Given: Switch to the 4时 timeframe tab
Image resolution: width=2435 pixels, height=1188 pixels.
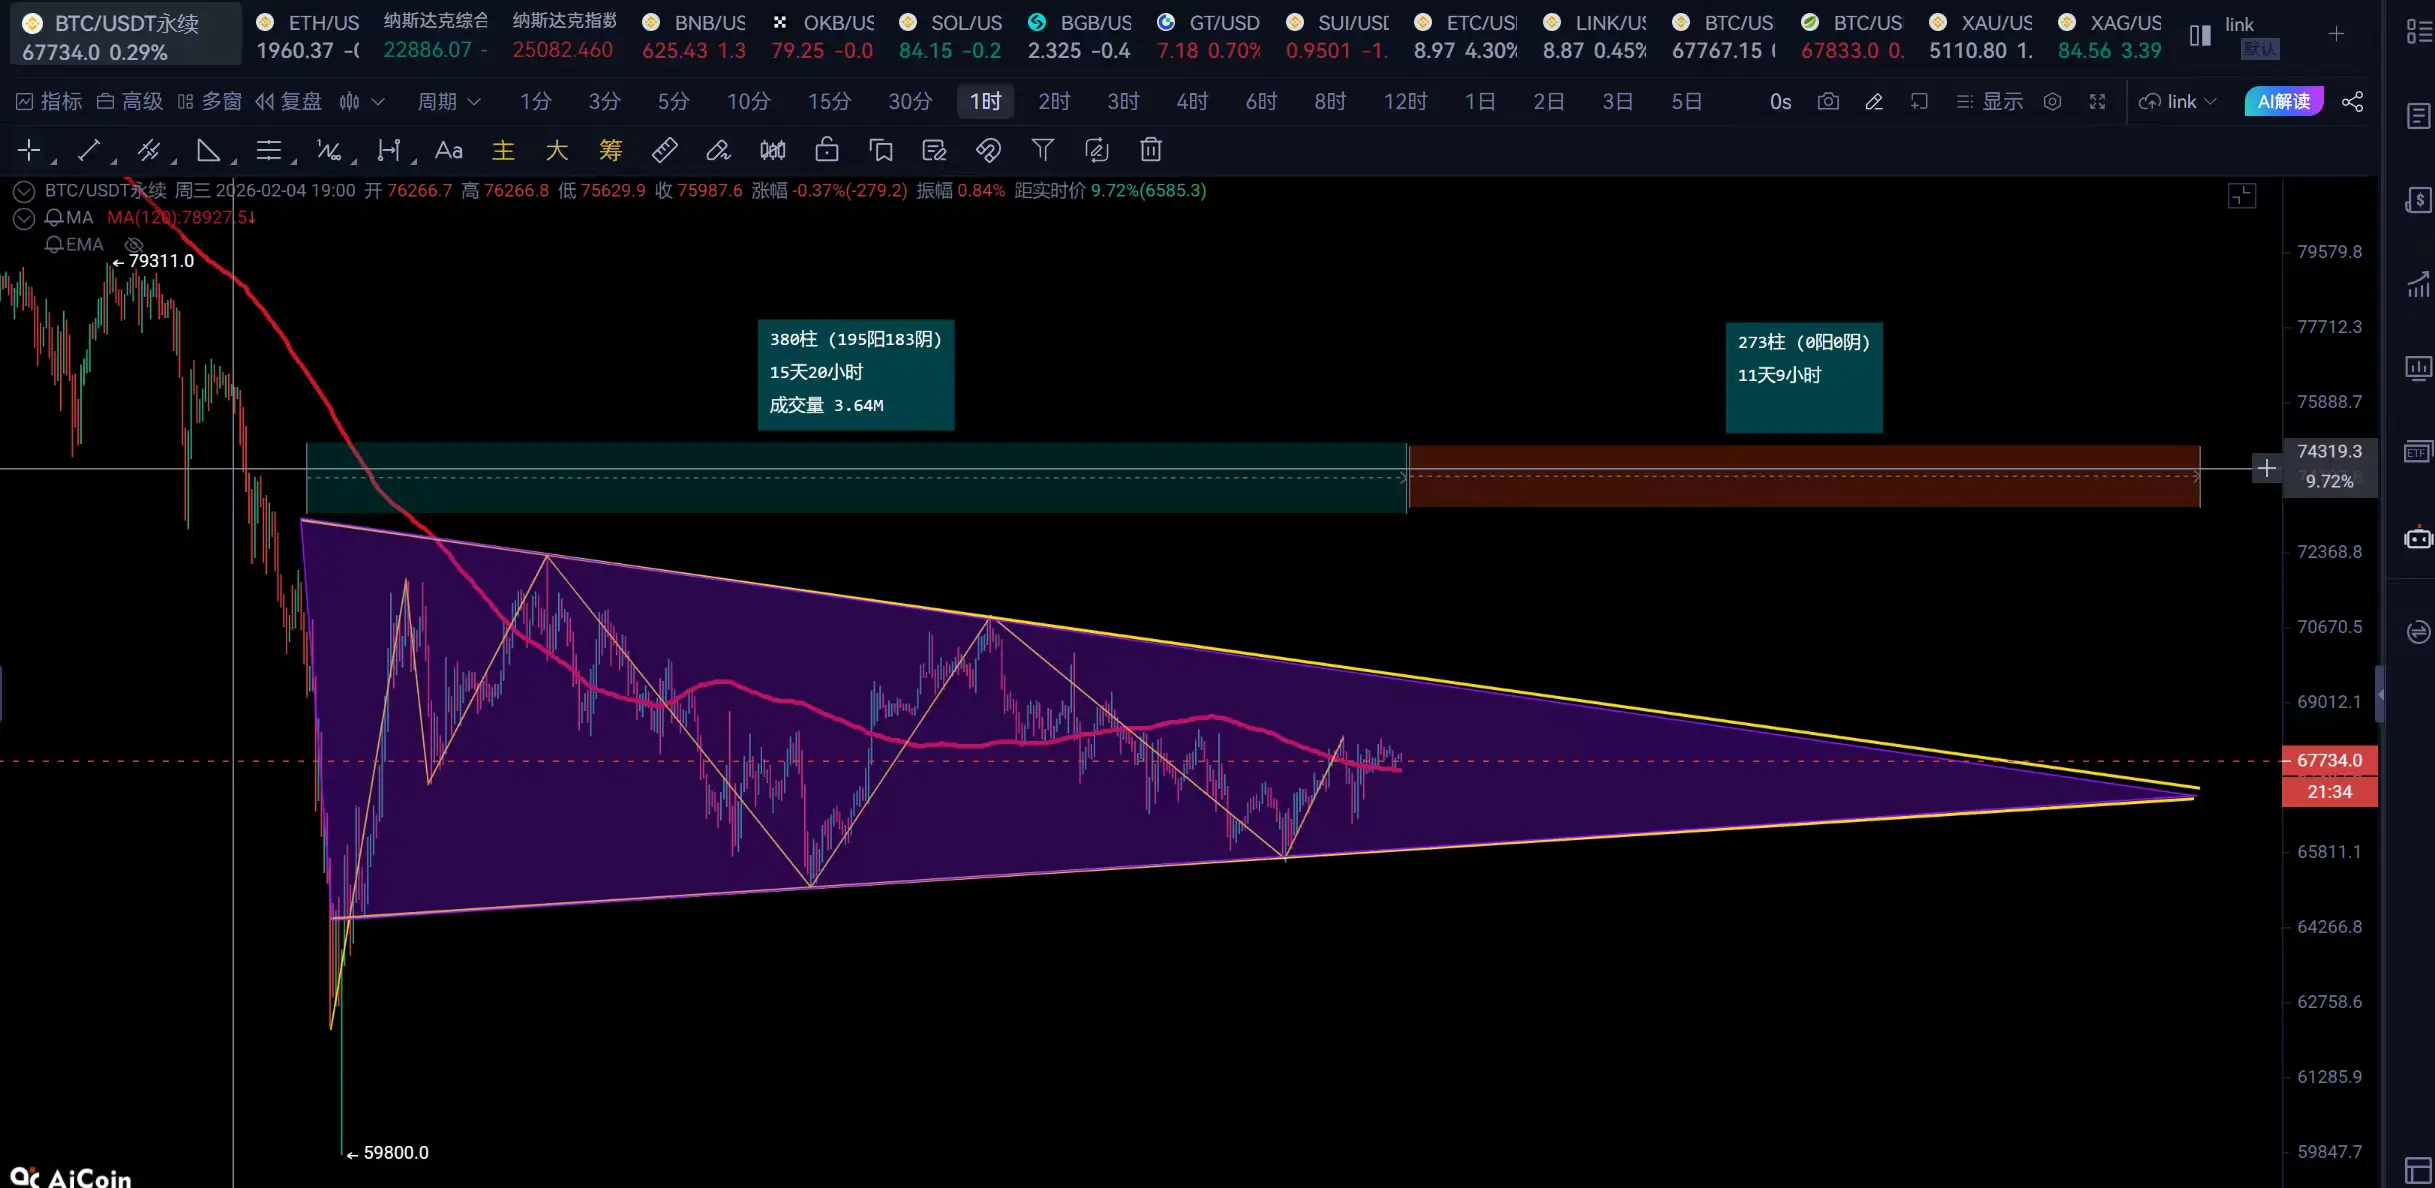Looking at the screenshot, I should 1192,101.
